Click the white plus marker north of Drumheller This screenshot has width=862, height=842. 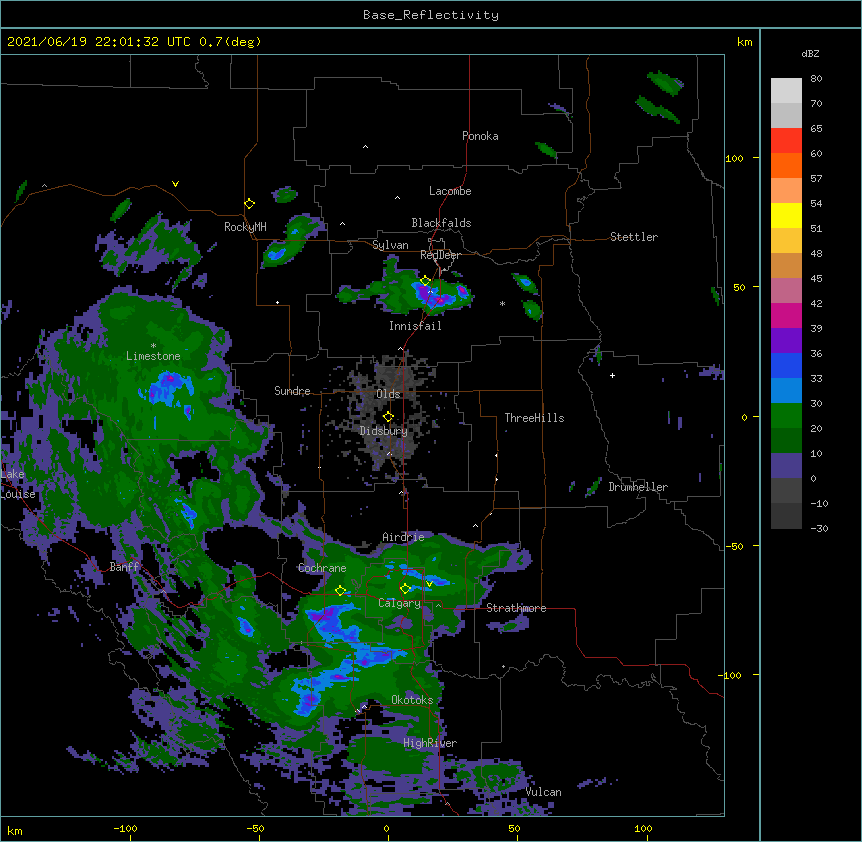click(612, 375)
